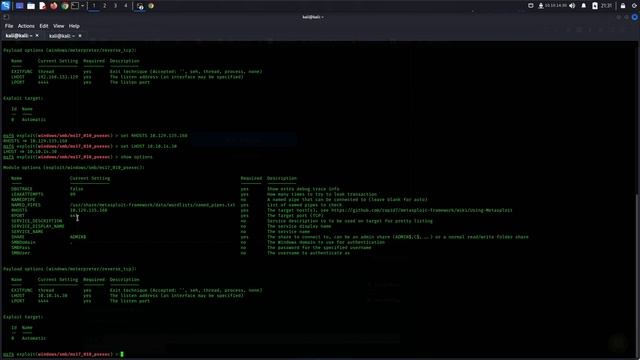Click the SMBDomain option name
Screen dimensions: 640x360
[23, 242]
